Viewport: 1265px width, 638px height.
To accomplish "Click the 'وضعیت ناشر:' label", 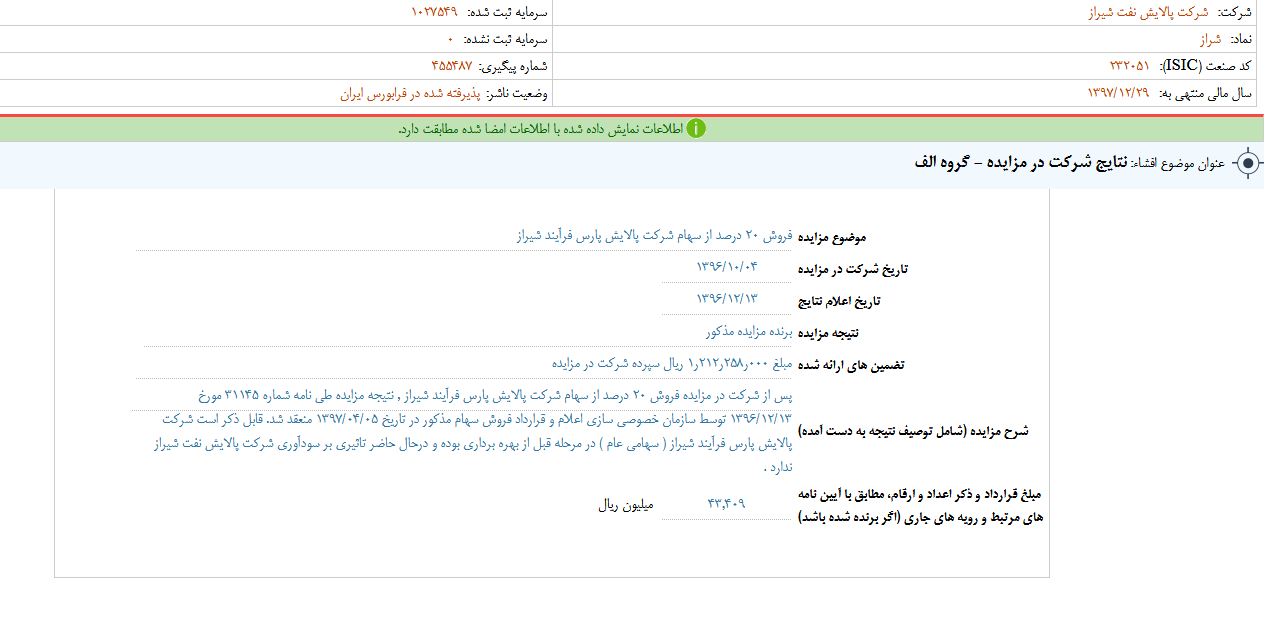I will pos(516,93).
